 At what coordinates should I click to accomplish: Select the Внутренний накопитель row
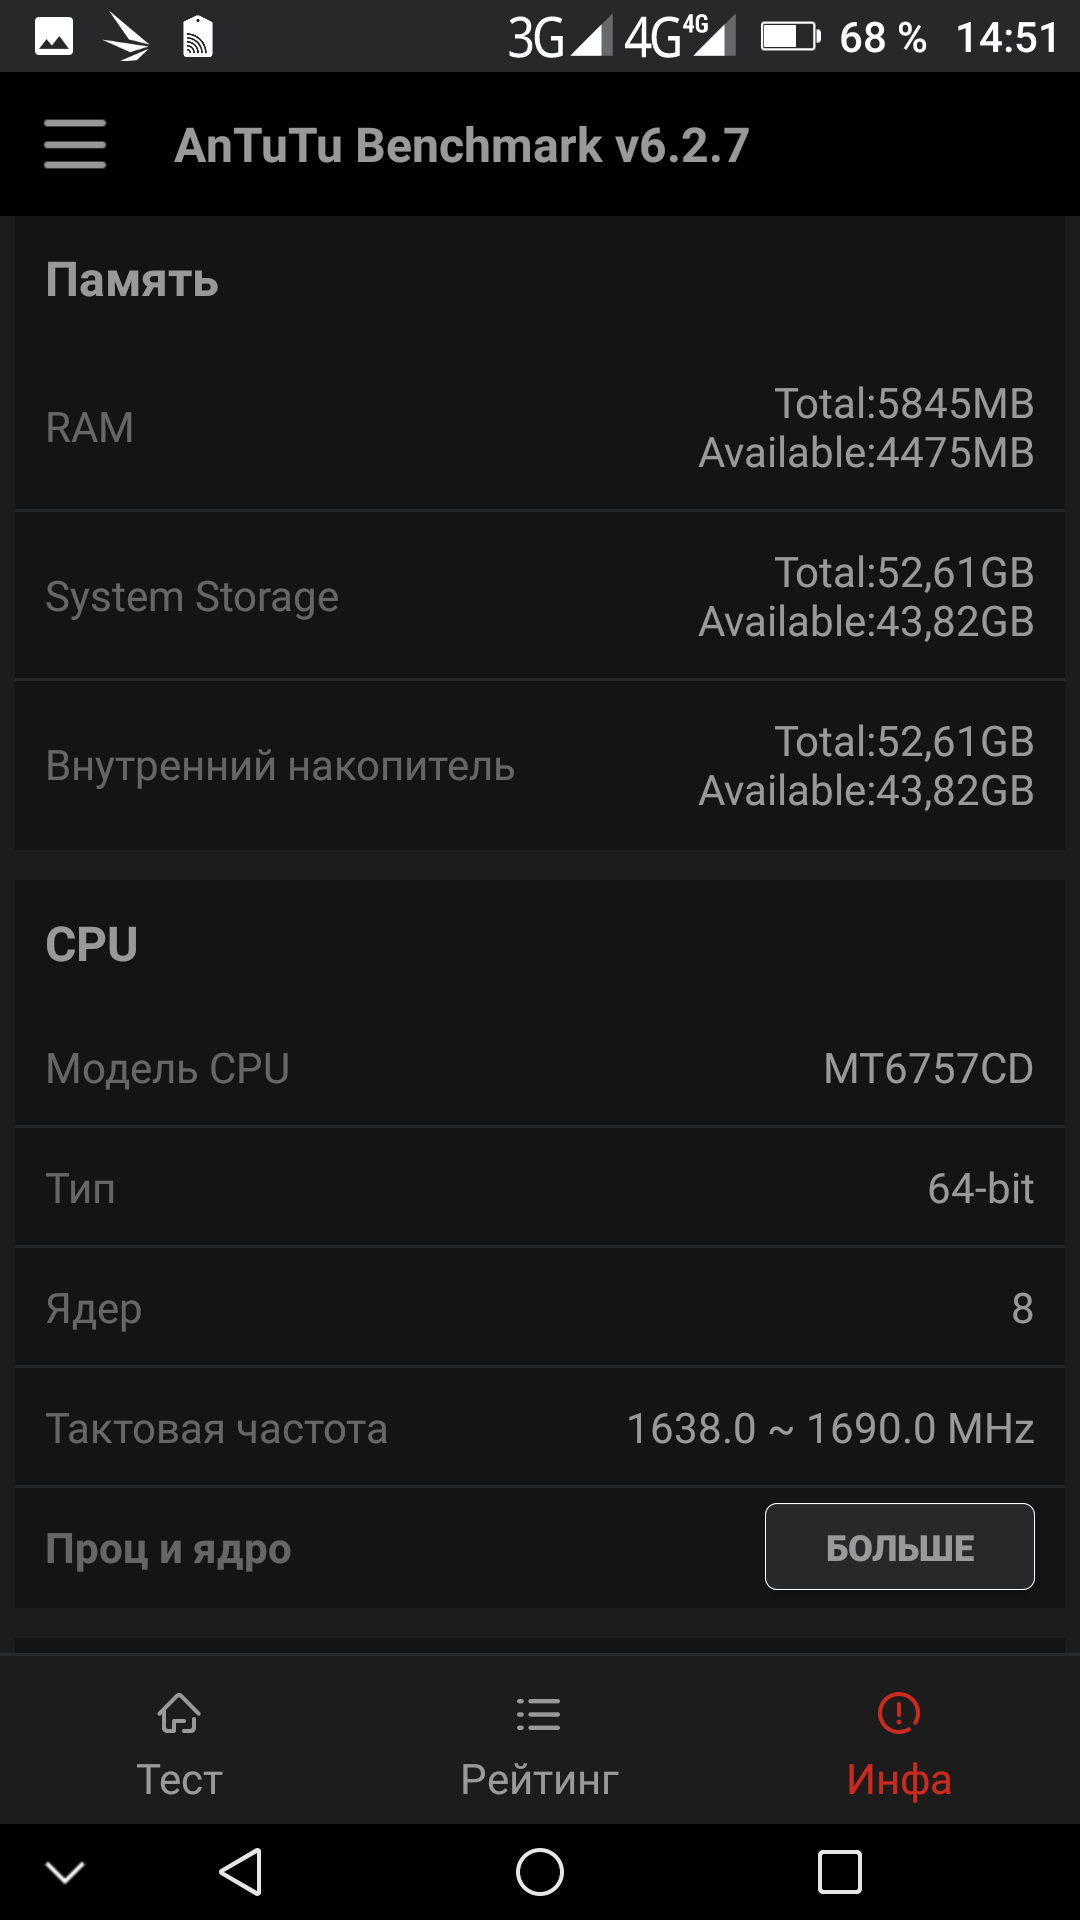pos(540,766)
